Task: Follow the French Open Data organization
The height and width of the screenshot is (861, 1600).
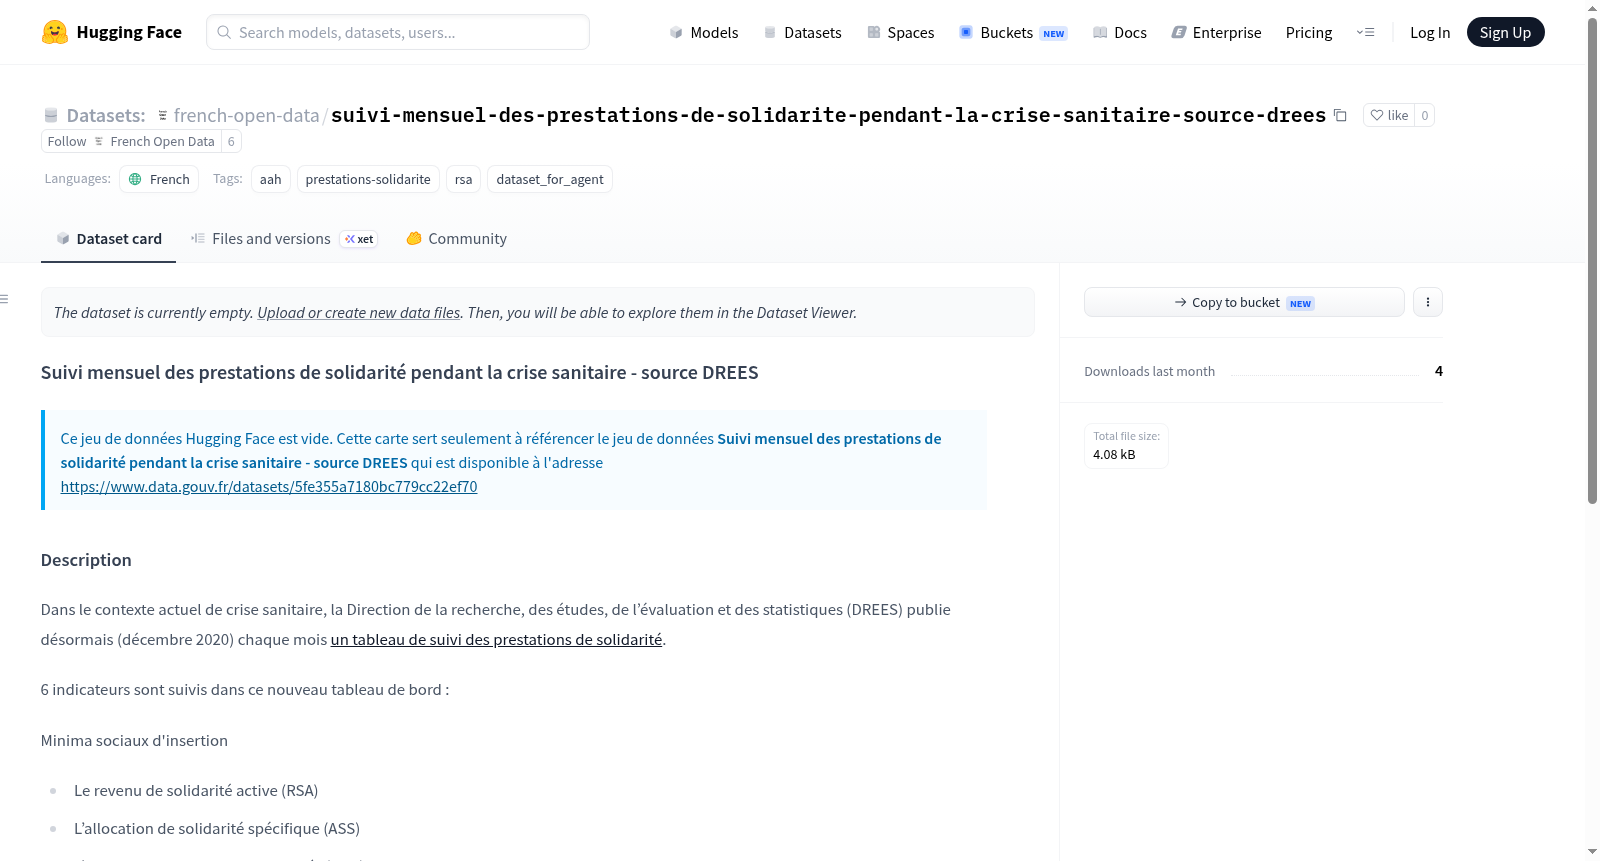Action: [67, 142]
